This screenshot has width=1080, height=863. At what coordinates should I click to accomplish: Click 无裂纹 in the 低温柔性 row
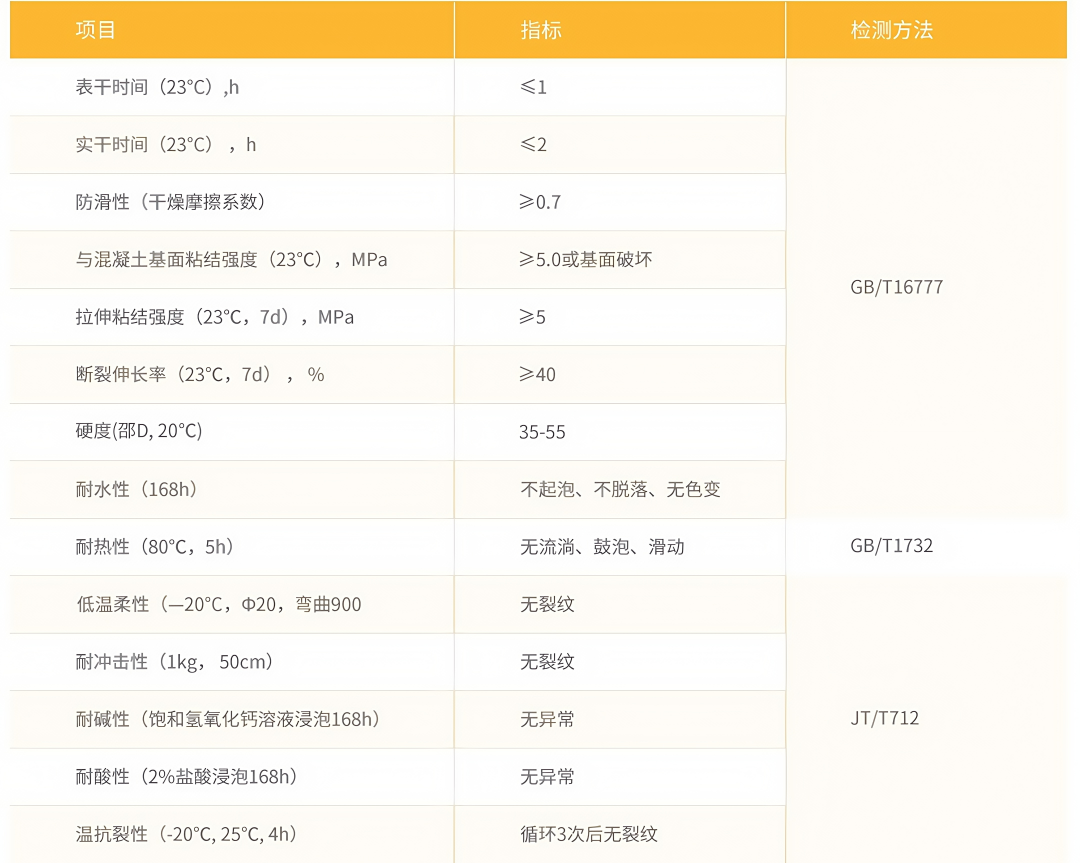pyautogui.click(x=547, y=604)
